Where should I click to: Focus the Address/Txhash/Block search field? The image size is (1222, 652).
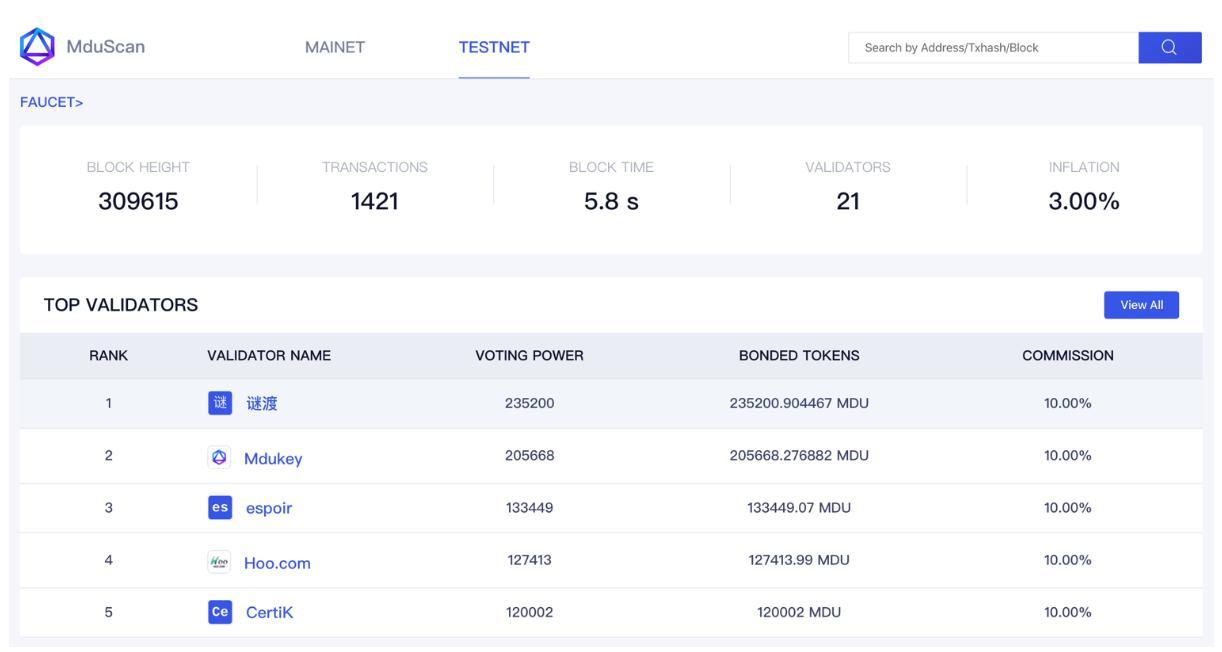point(992,47)
